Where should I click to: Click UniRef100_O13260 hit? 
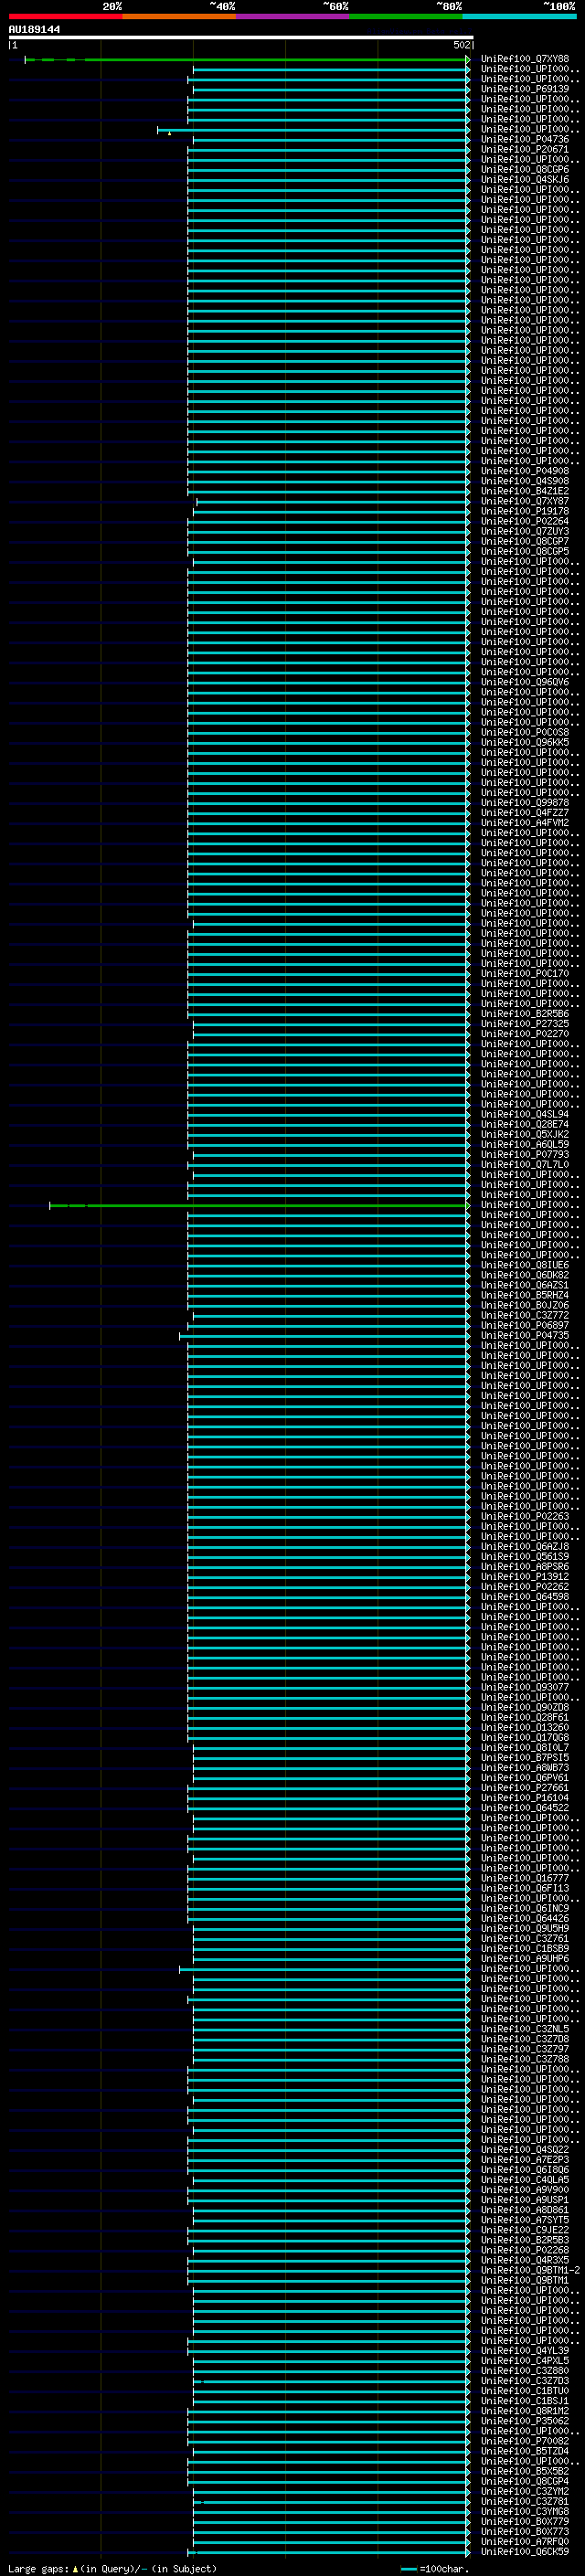pyautogui.click(x=525, y=1727)
